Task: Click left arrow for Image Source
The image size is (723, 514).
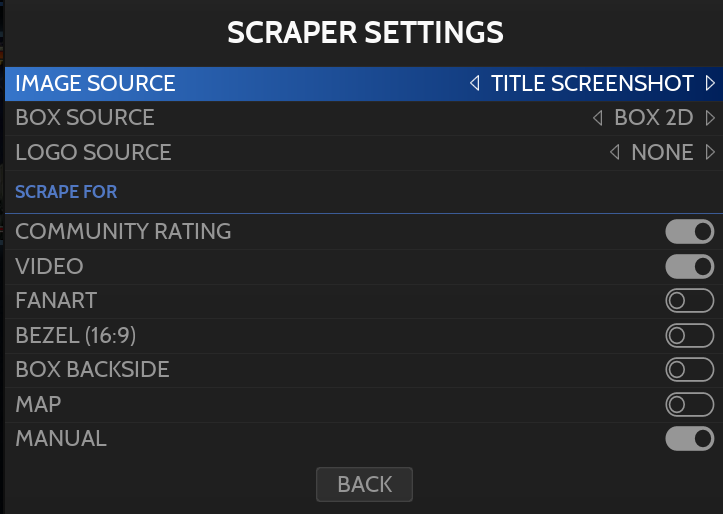Action: point(475,84)
